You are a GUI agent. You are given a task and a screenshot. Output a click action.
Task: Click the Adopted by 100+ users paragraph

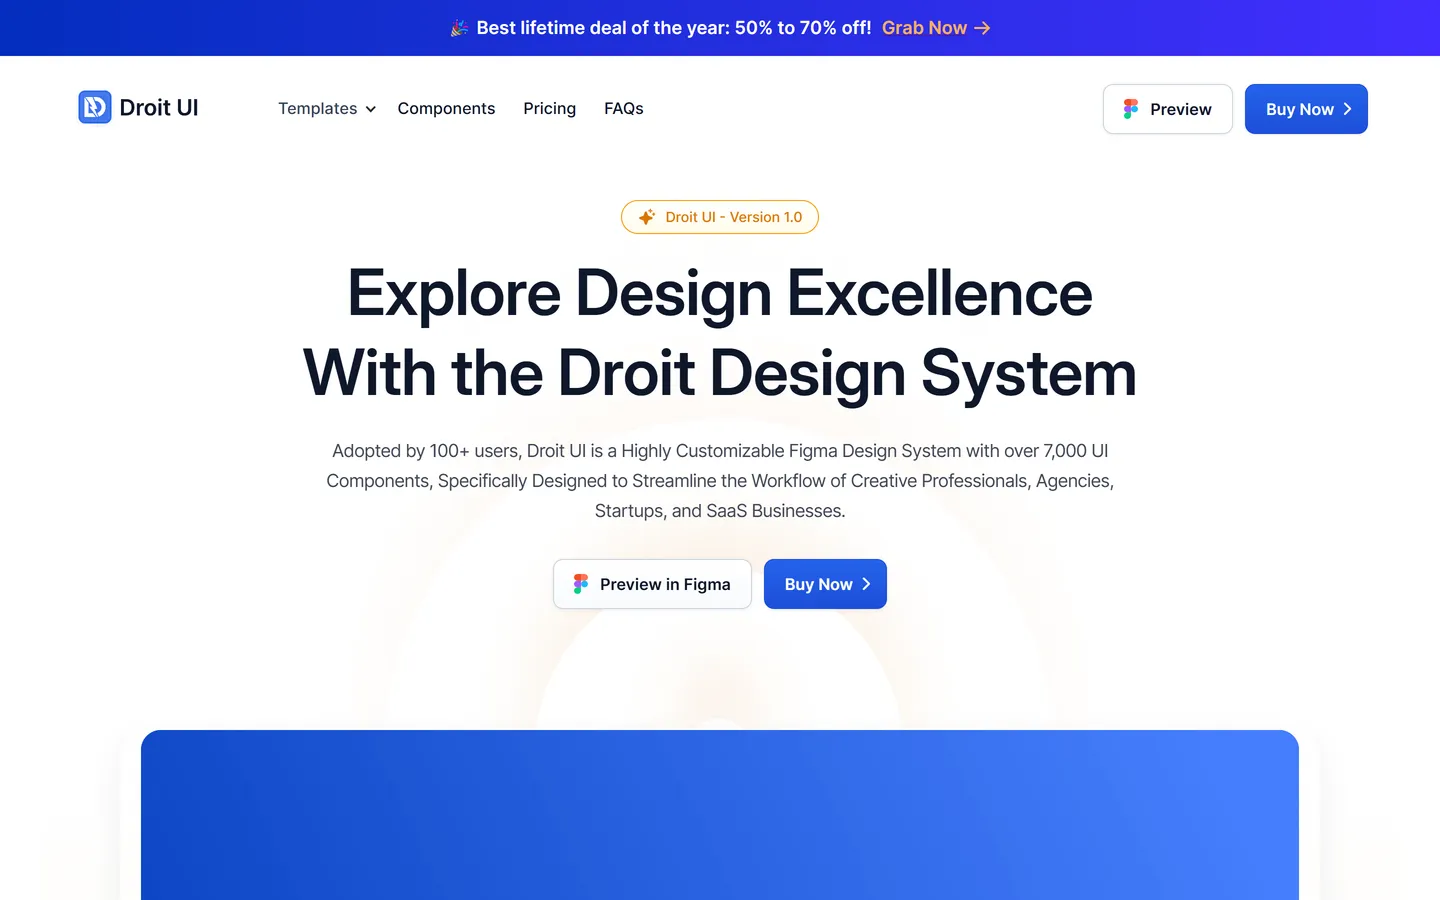tap(720, 481)
